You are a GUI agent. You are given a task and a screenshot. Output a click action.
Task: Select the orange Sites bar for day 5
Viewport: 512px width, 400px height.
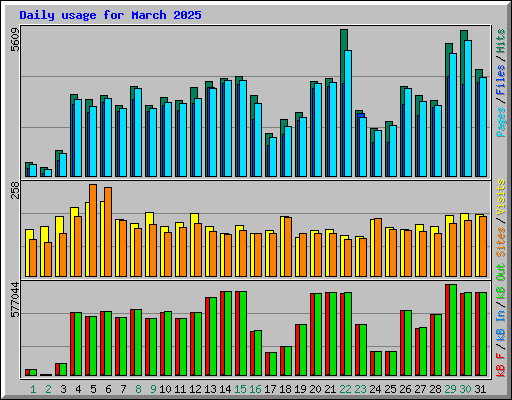[93, 230]
